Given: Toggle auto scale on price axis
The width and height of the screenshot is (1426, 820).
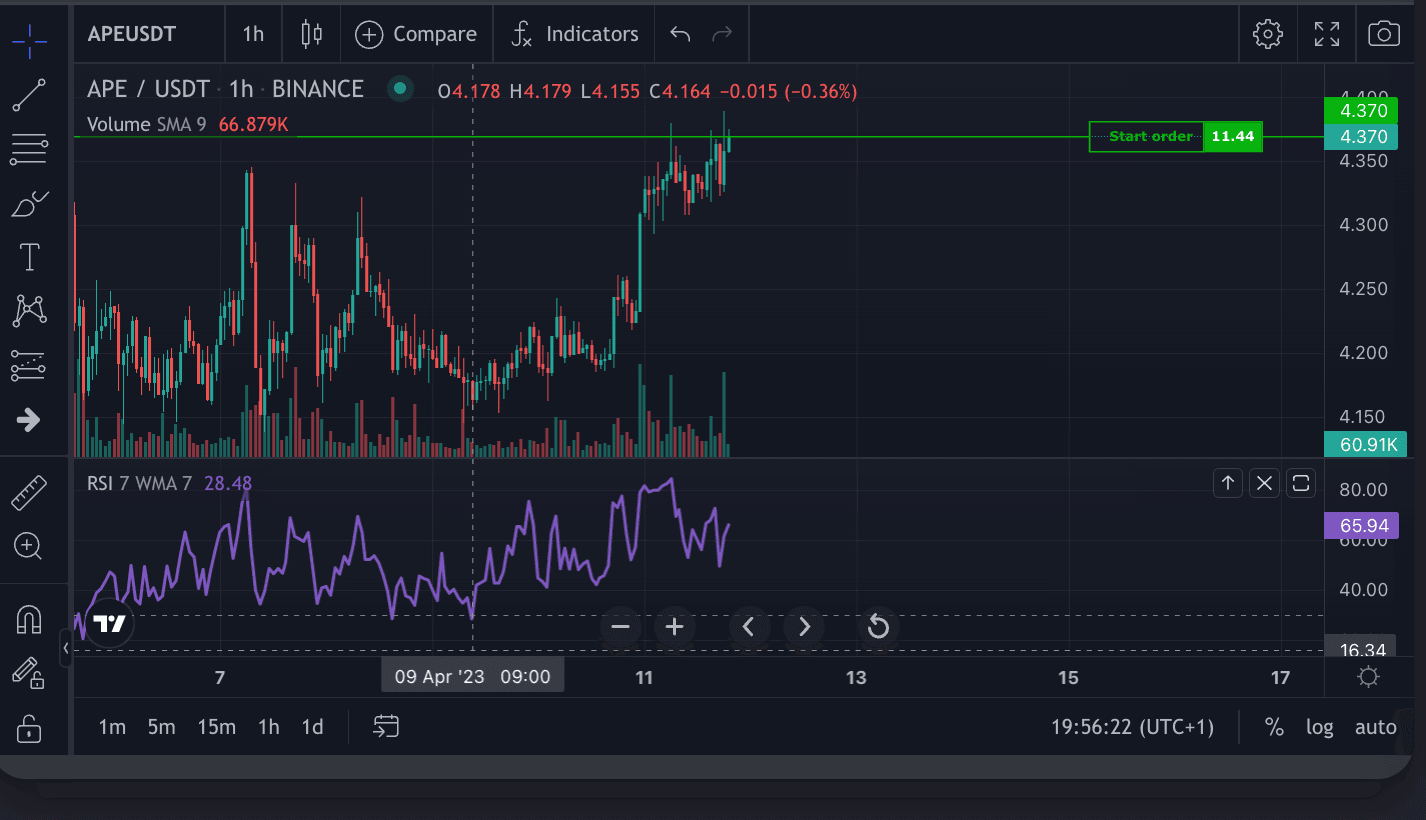Looking at the screenshot, I should [x=1375, y=727].
